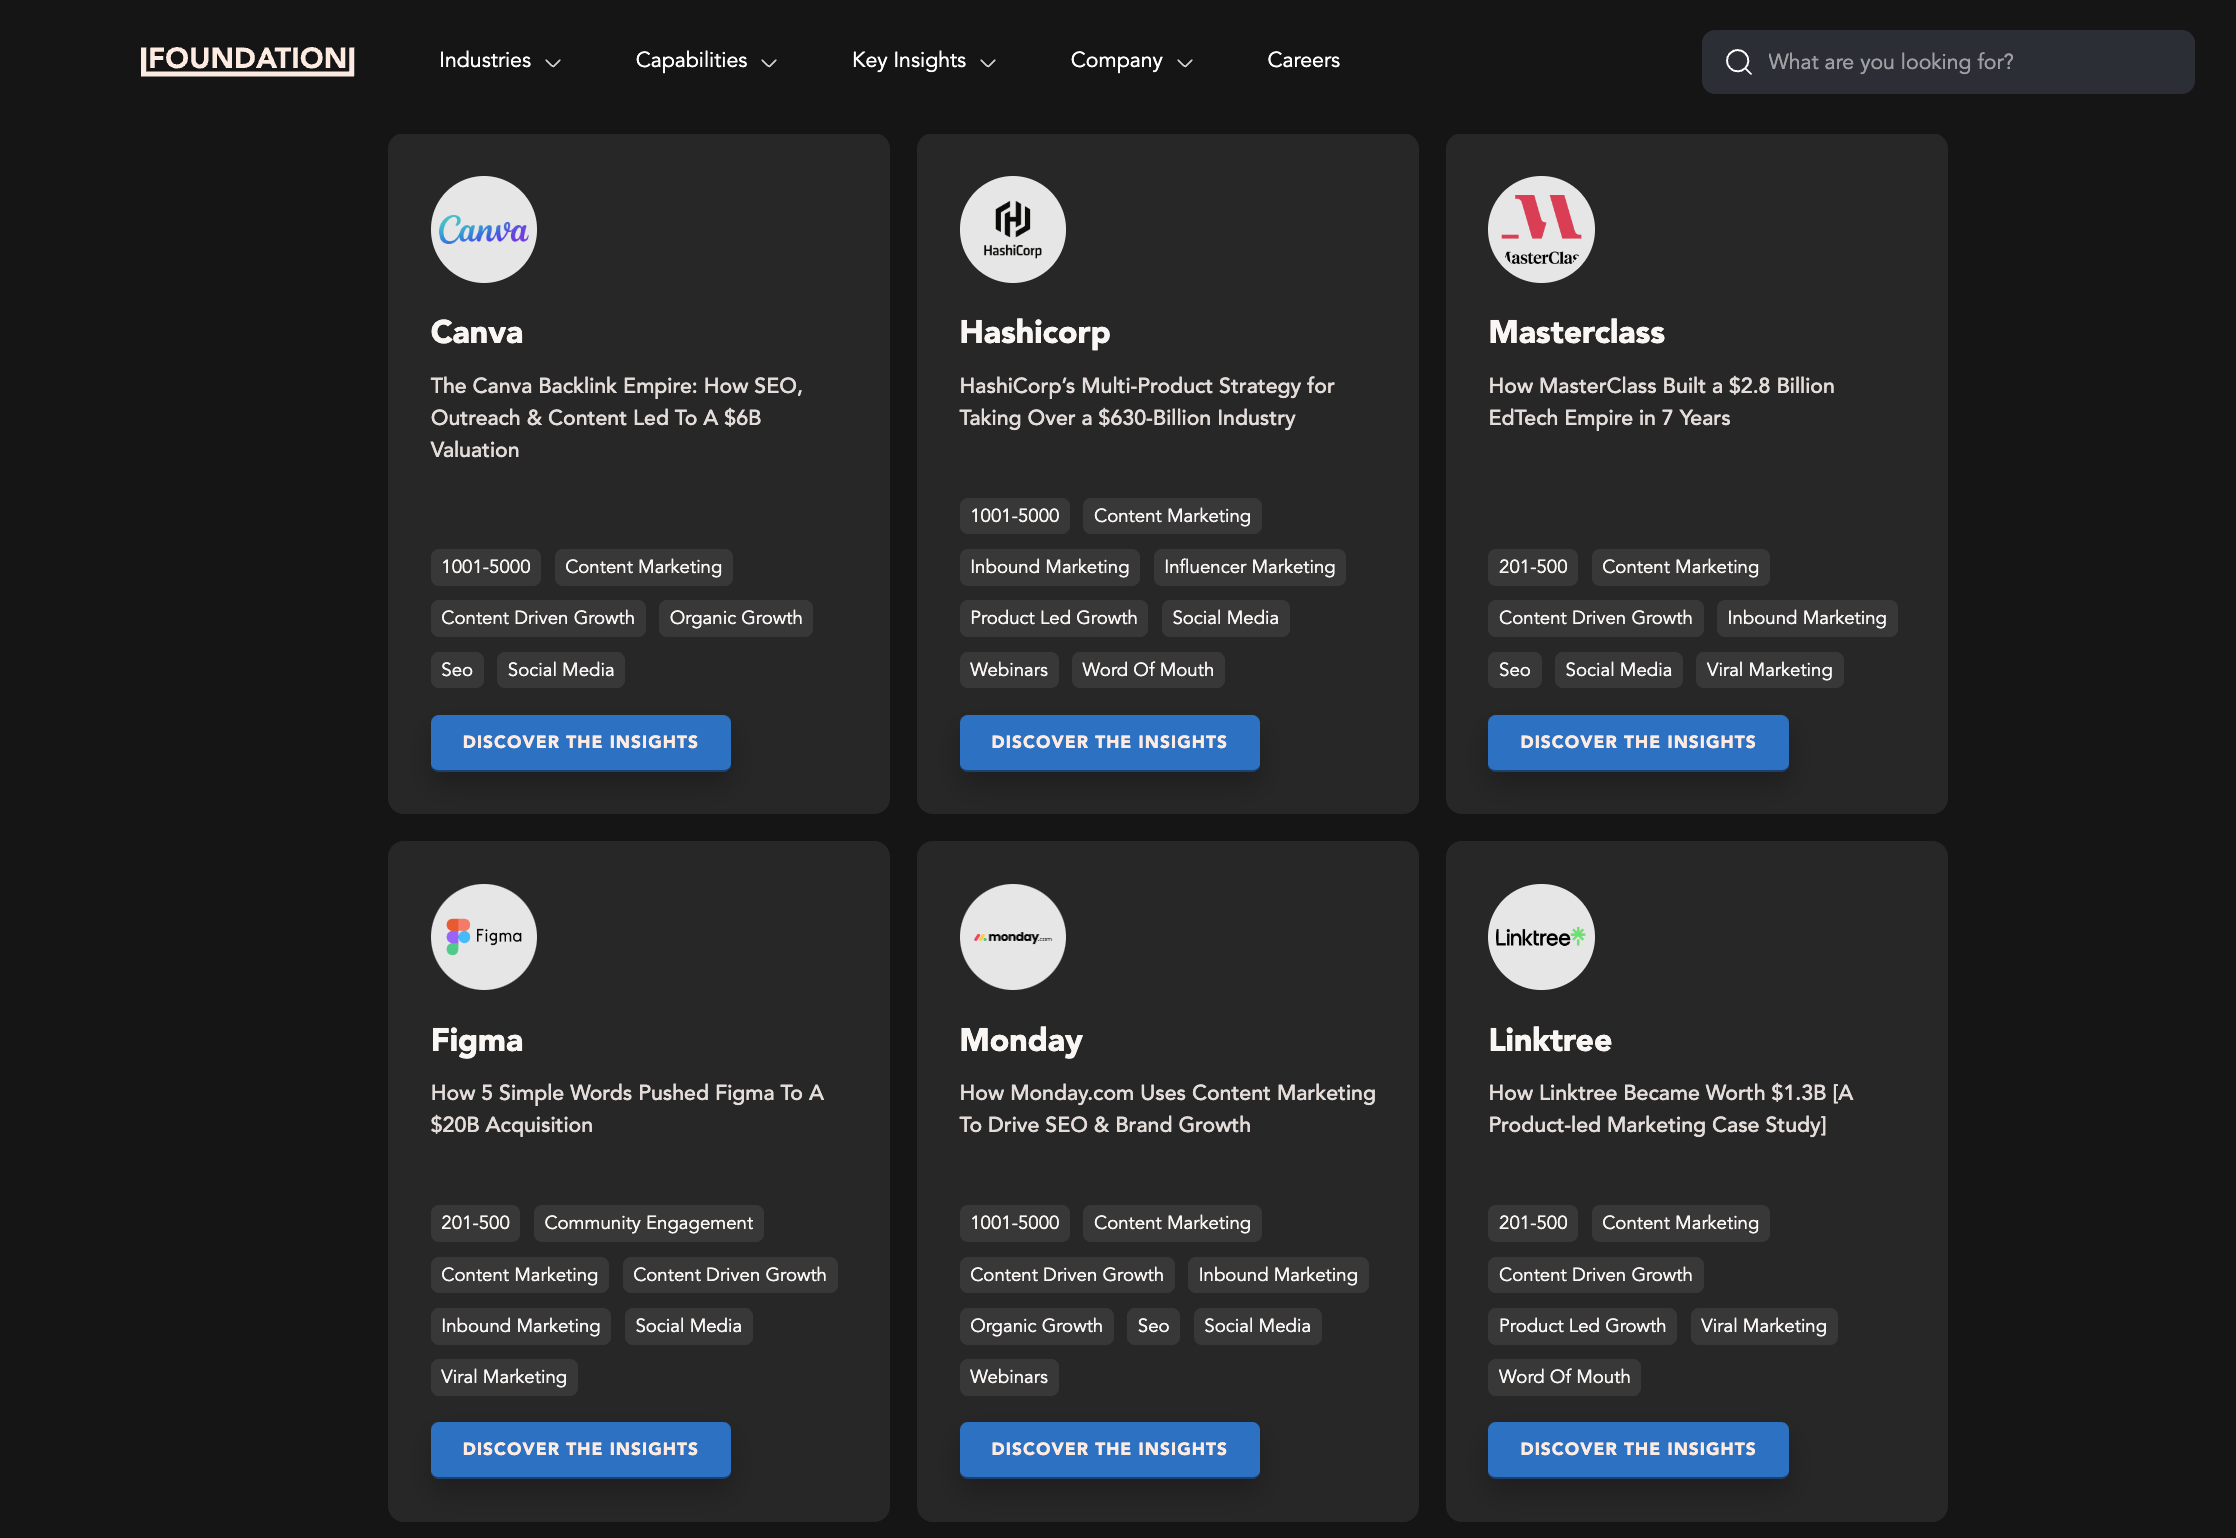Screen dimensions: 2236x1538
Task: Expand the Capabilities menu chevron
Action: click(769, 63)
